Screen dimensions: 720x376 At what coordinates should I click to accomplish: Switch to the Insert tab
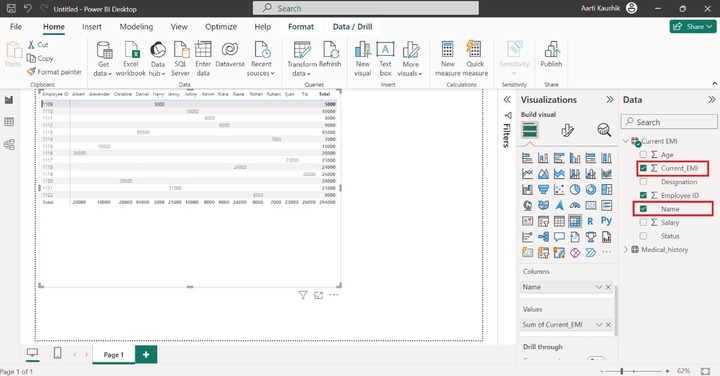coord(92,27)
